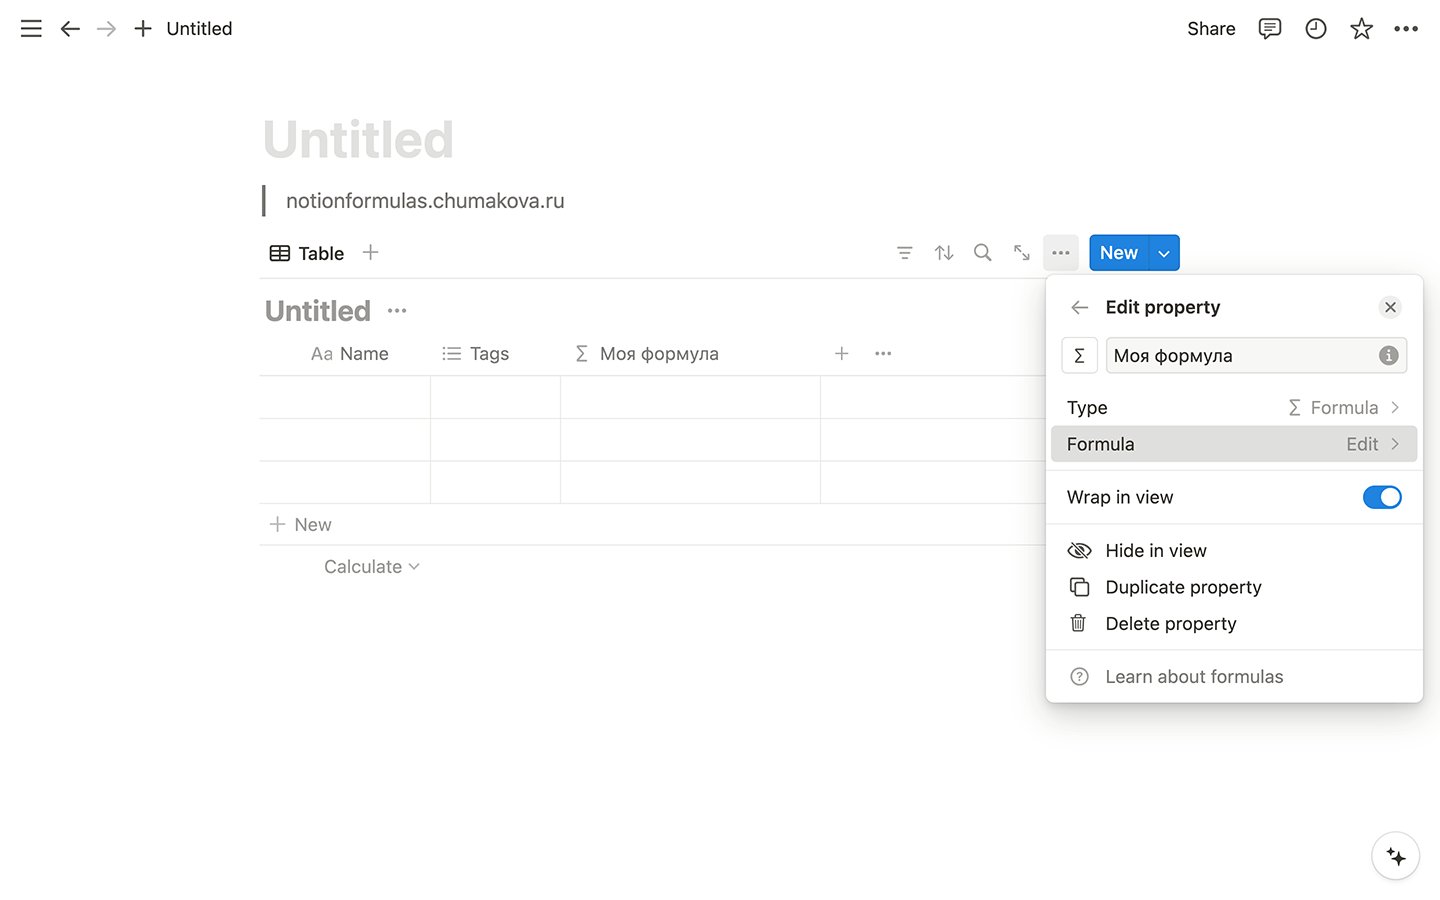Toggle Wrap in view switch
Viewport: 1440px width, 900px height.
[1382, 497]
